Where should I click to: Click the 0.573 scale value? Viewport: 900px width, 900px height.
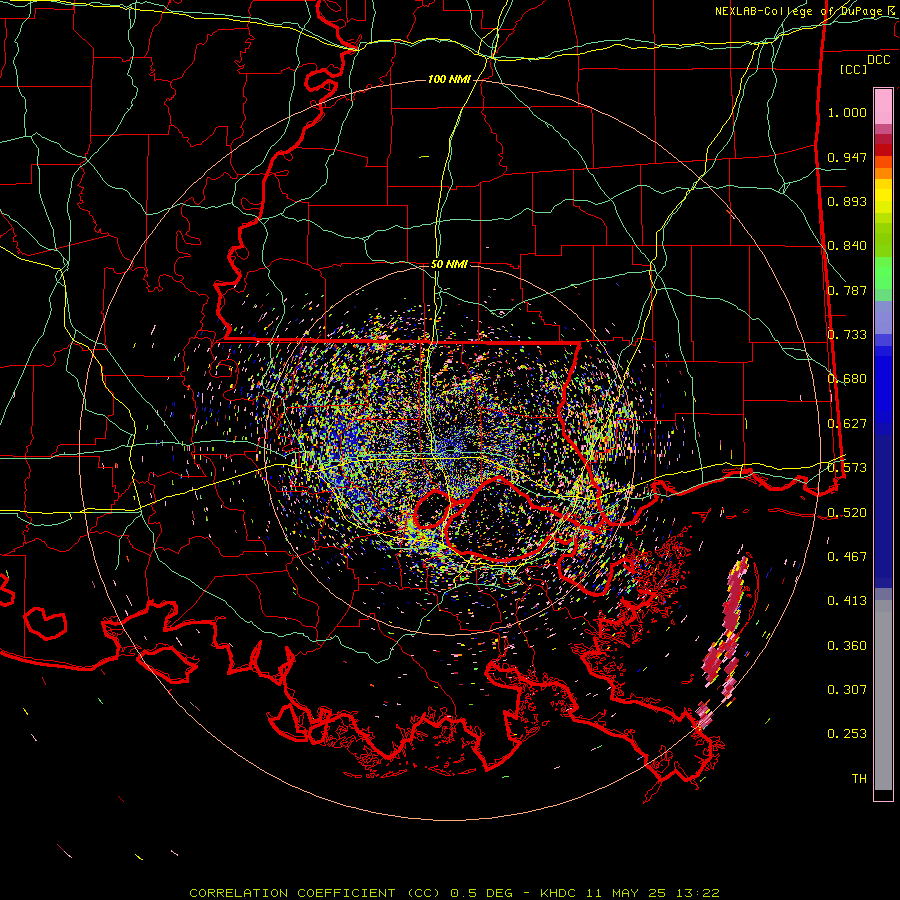847,468
